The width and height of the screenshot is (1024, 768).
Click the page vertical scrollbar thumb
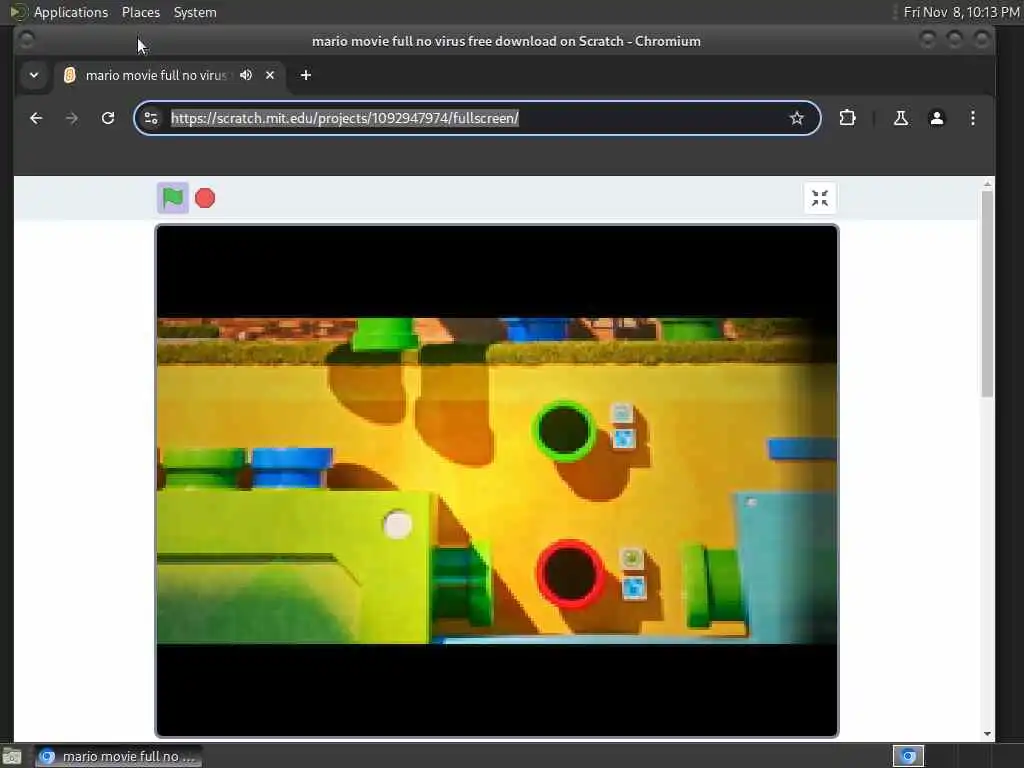click(x=987, y=294)
